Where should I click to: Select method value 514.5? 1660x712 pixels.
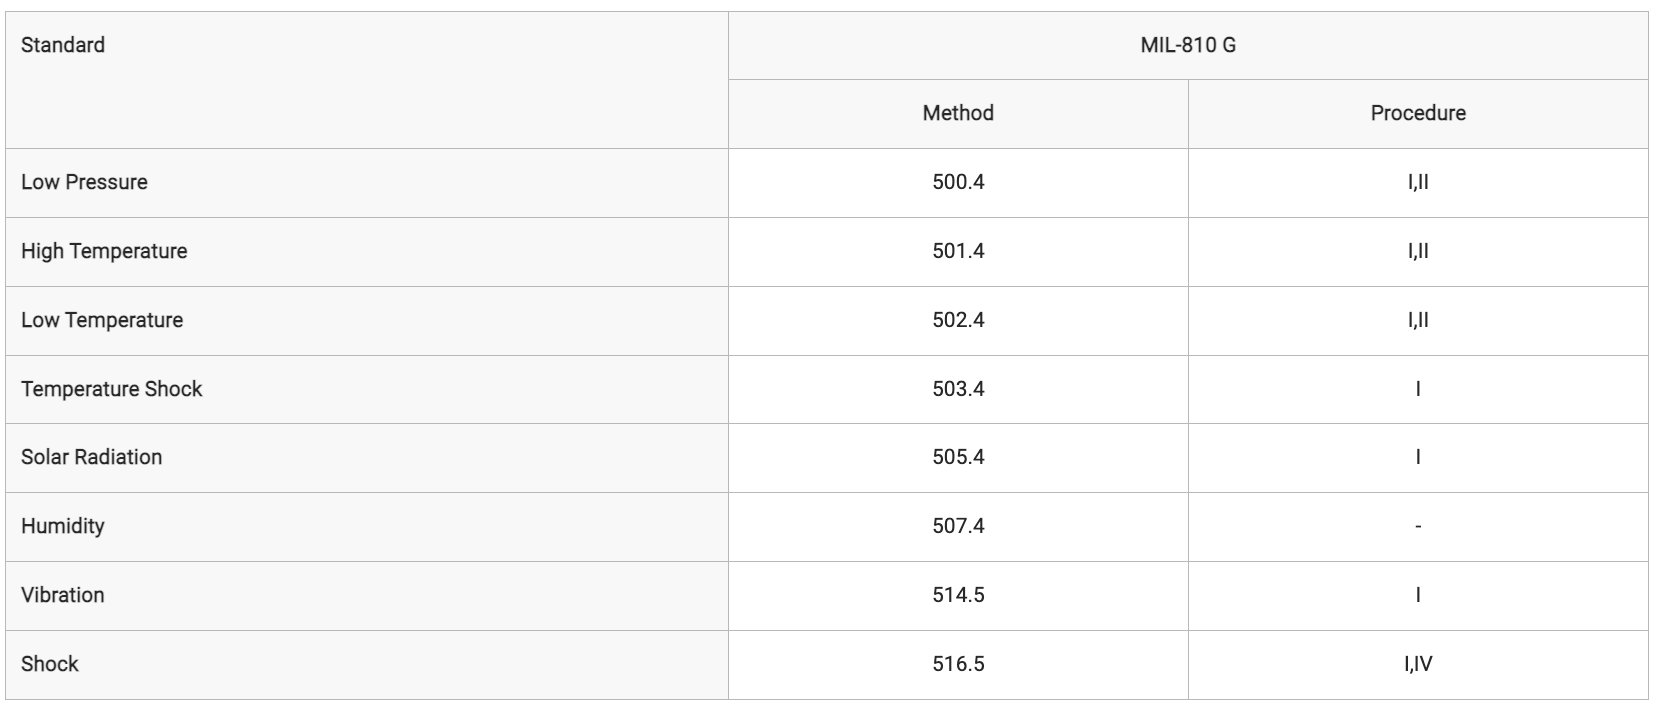click(958, 595)
